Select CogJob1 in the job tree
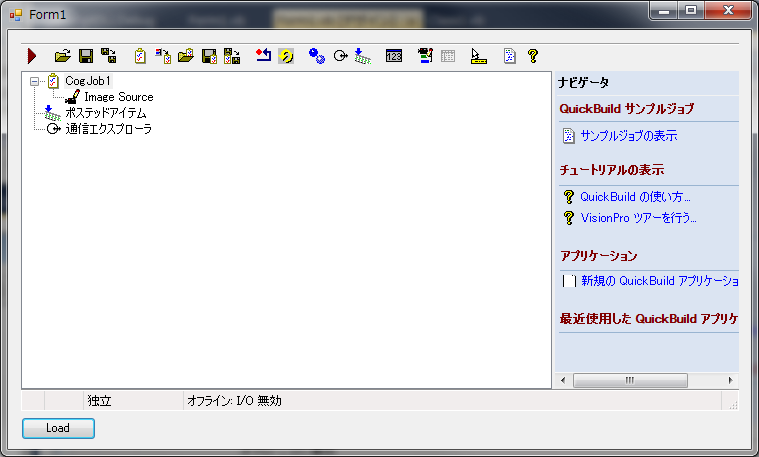This screenshot has width=759, height=457. click(88, 81)
